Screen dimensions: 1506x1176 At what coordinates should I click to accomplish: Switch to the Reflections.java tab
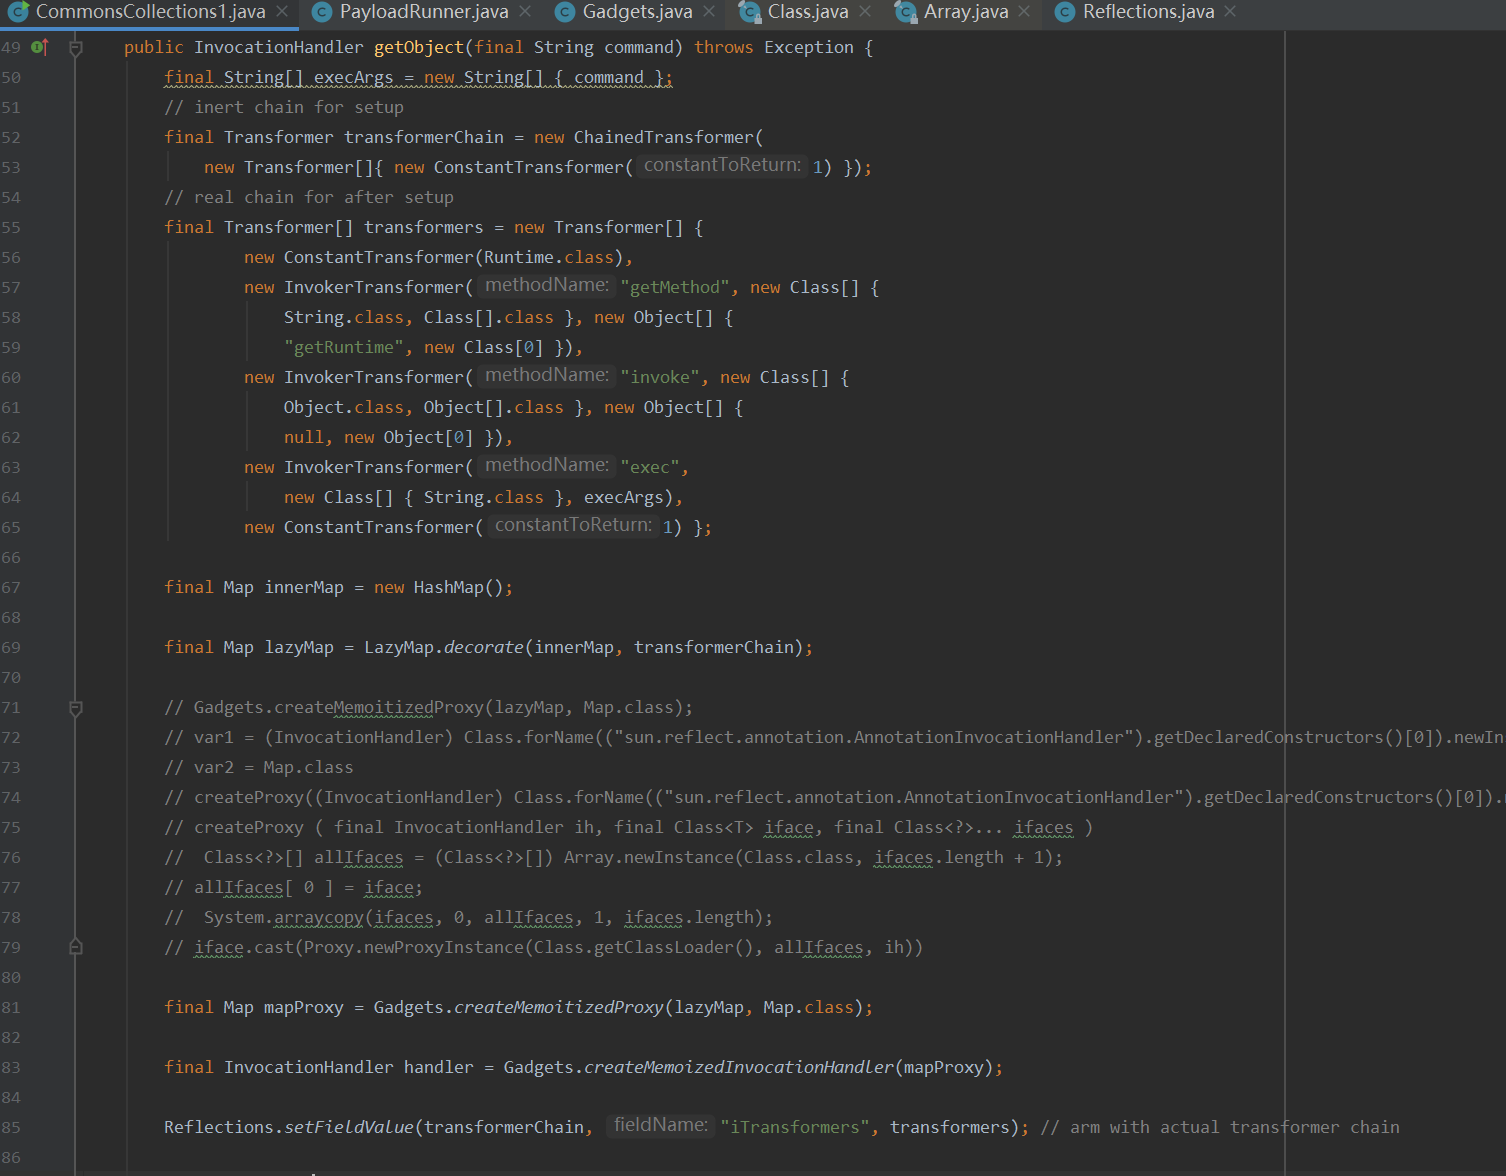[x=1148, y=12]
